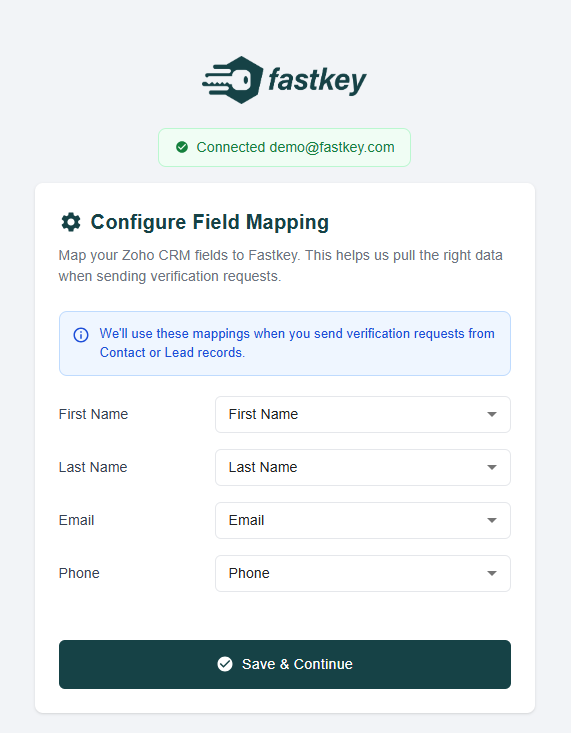This screenshot has width=571, height=733.
Task: Click the Configure Field Mapping heading
Action: tap(210, 222)
